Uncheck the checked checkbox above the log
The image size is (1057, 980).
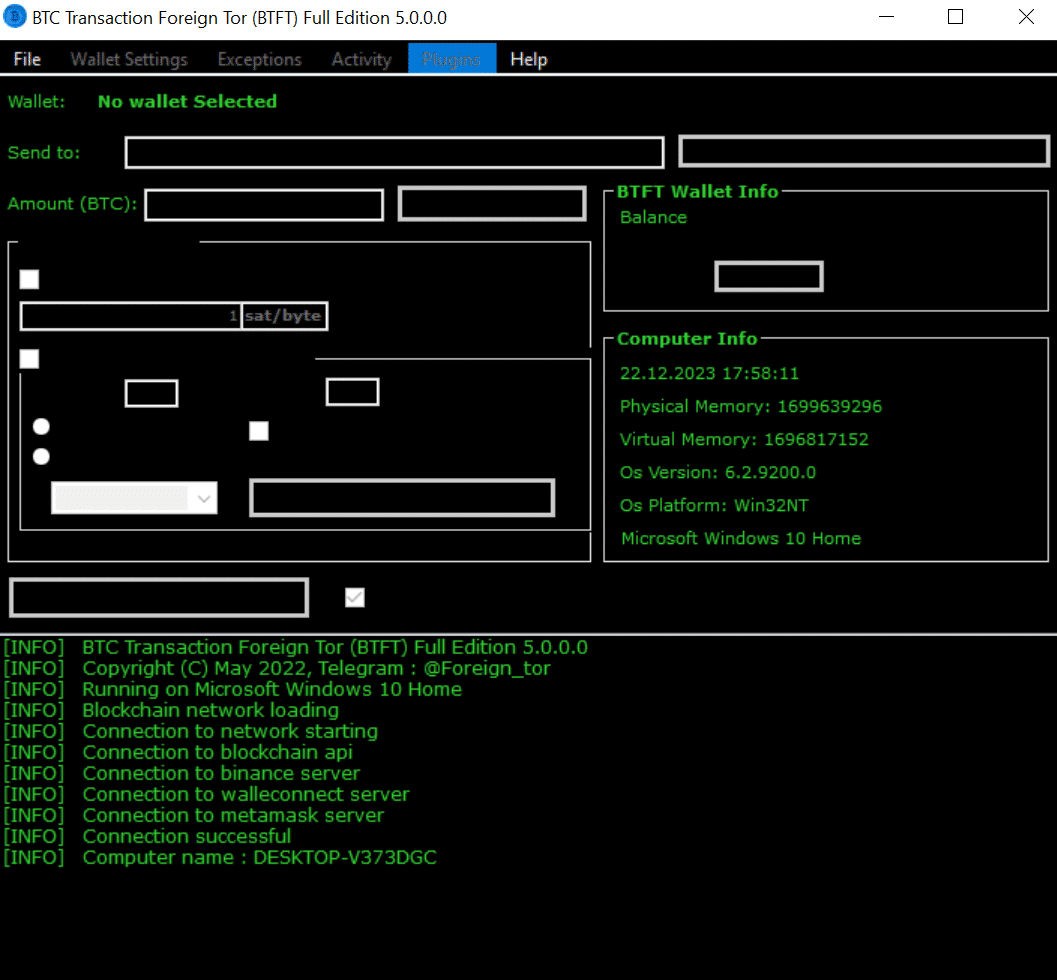click(x=355, y=597)
